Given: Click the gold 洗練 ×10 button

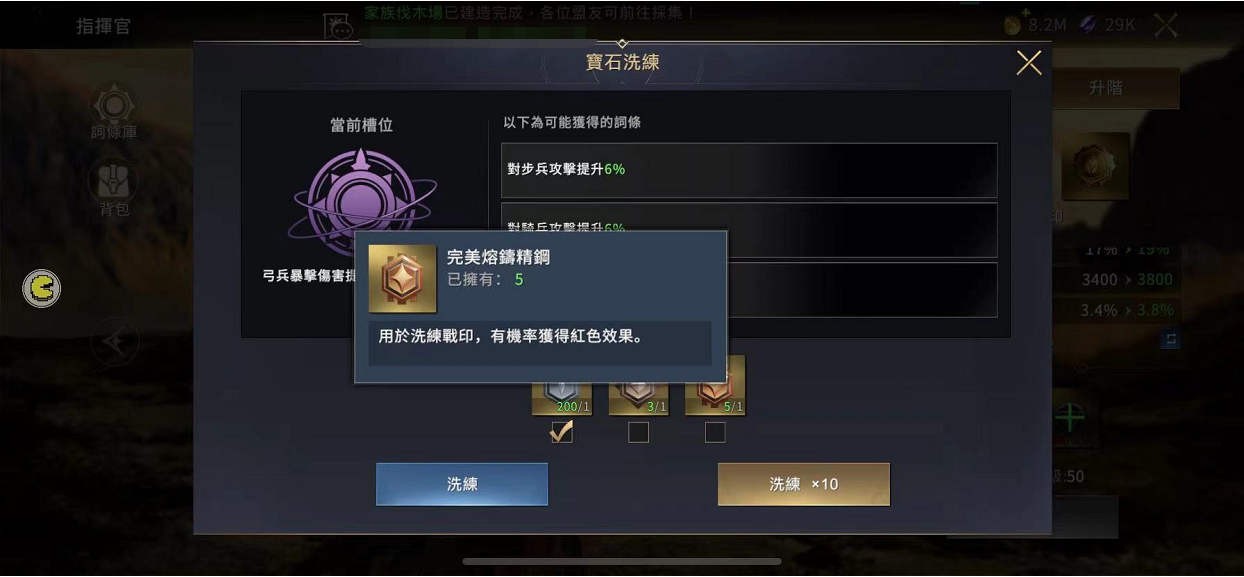Looking at the screenshot, I should pos(804,484).
